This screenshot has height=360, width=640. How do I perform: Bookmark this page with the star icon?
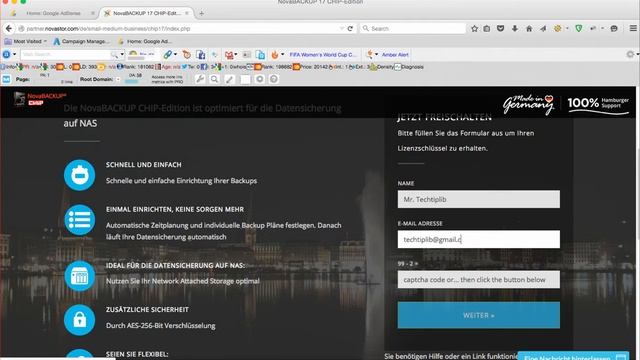(474, 29)
